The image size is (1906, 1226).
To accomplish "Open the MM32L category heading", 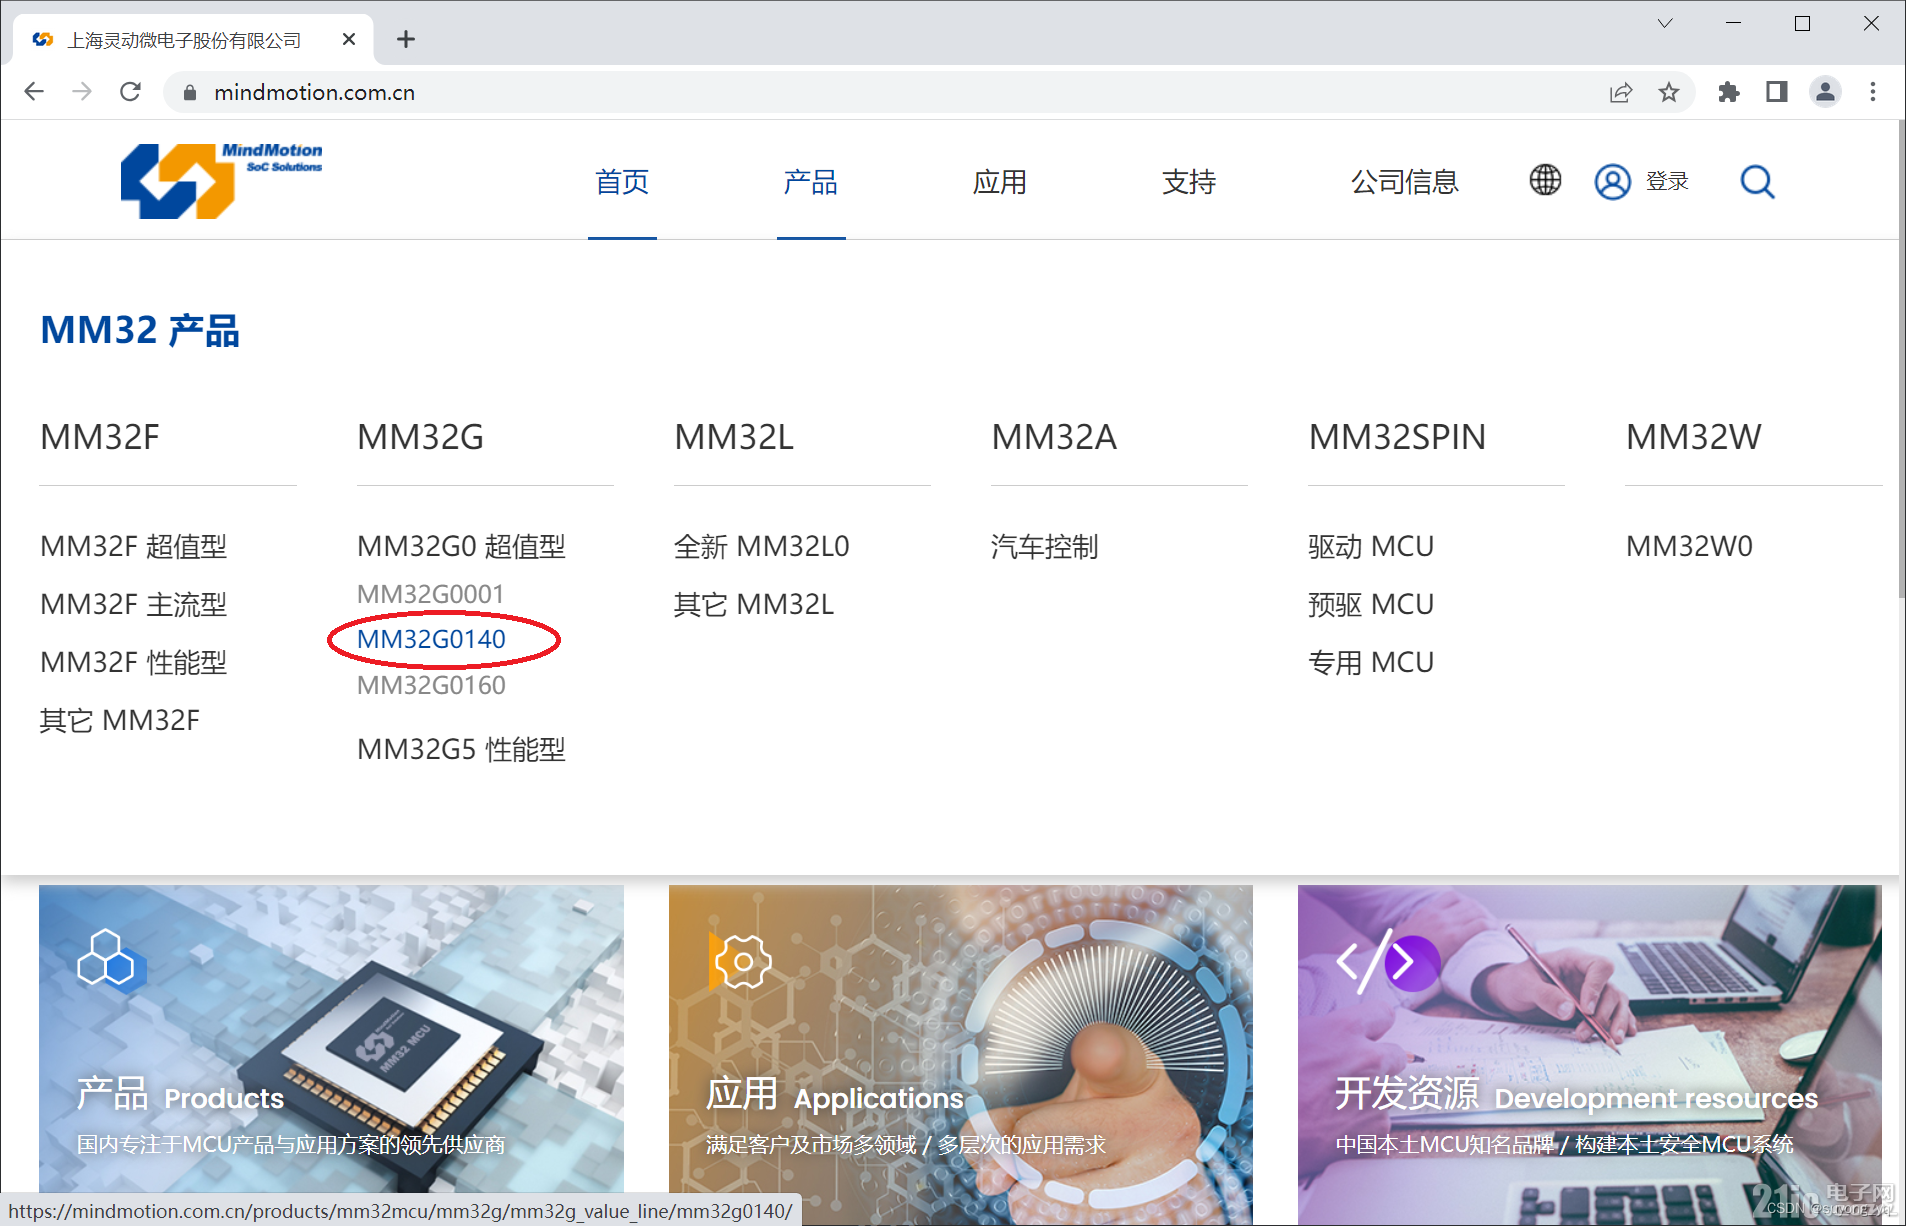I will click(x=734, y=437).
